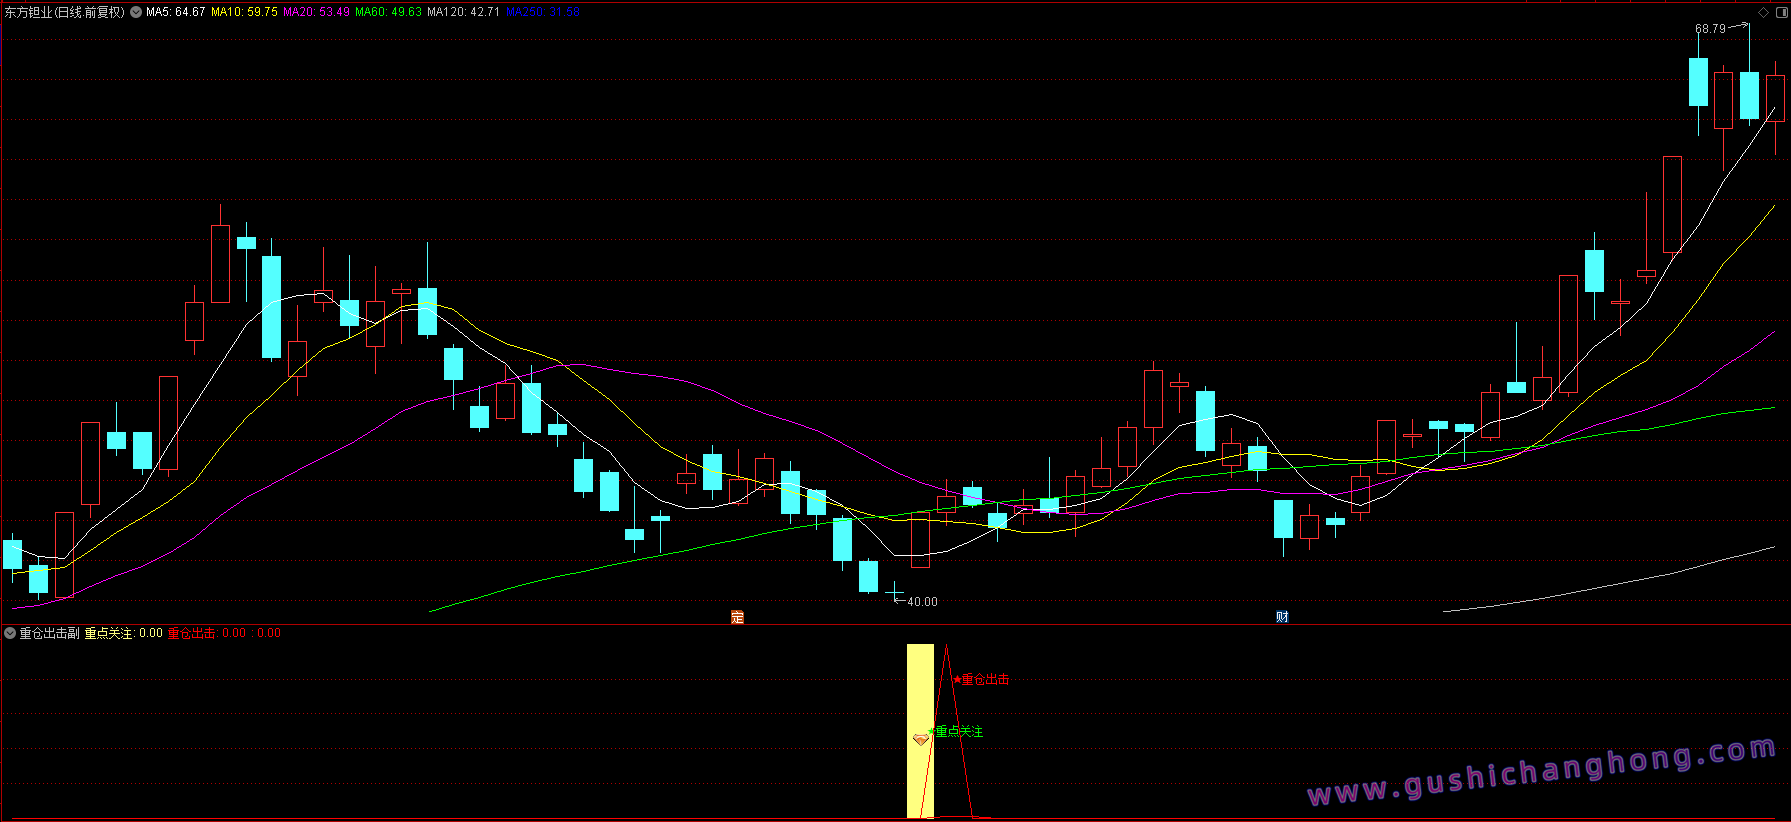Click the blue 财 financial report marker
The width and height of the screenshot is (1791, 822).
tap(1282, 617)
